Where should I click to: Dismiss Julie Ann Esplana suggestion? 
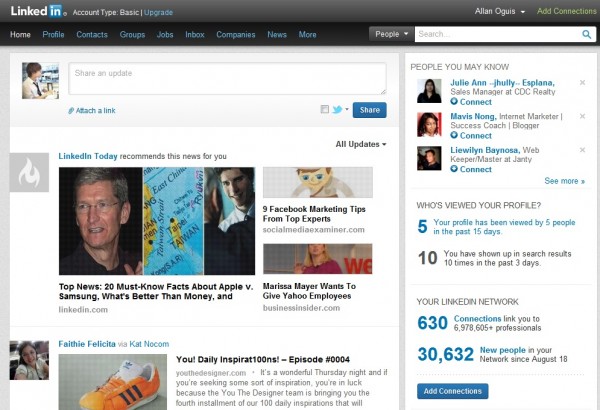582,82
